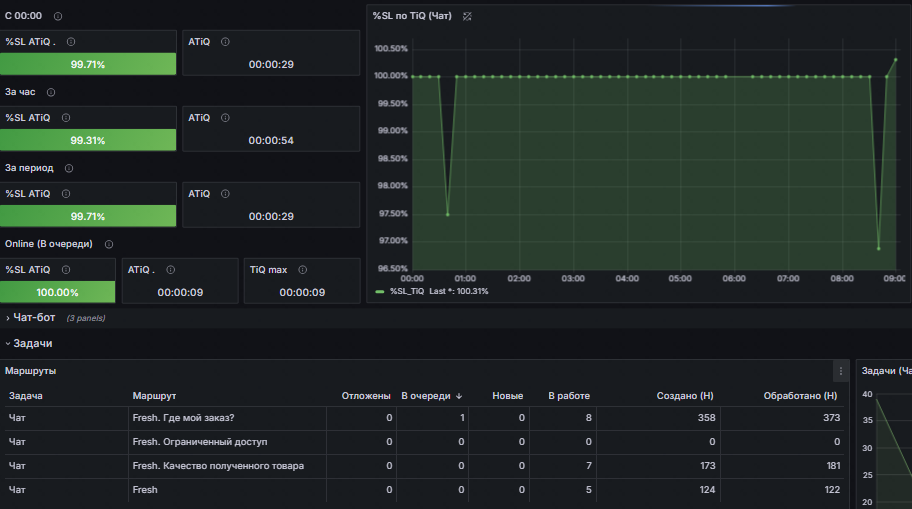Click info icon next to С 00:00
Image resolution: width=912 pixels, height=509 pixels.
tap(58, 16)
